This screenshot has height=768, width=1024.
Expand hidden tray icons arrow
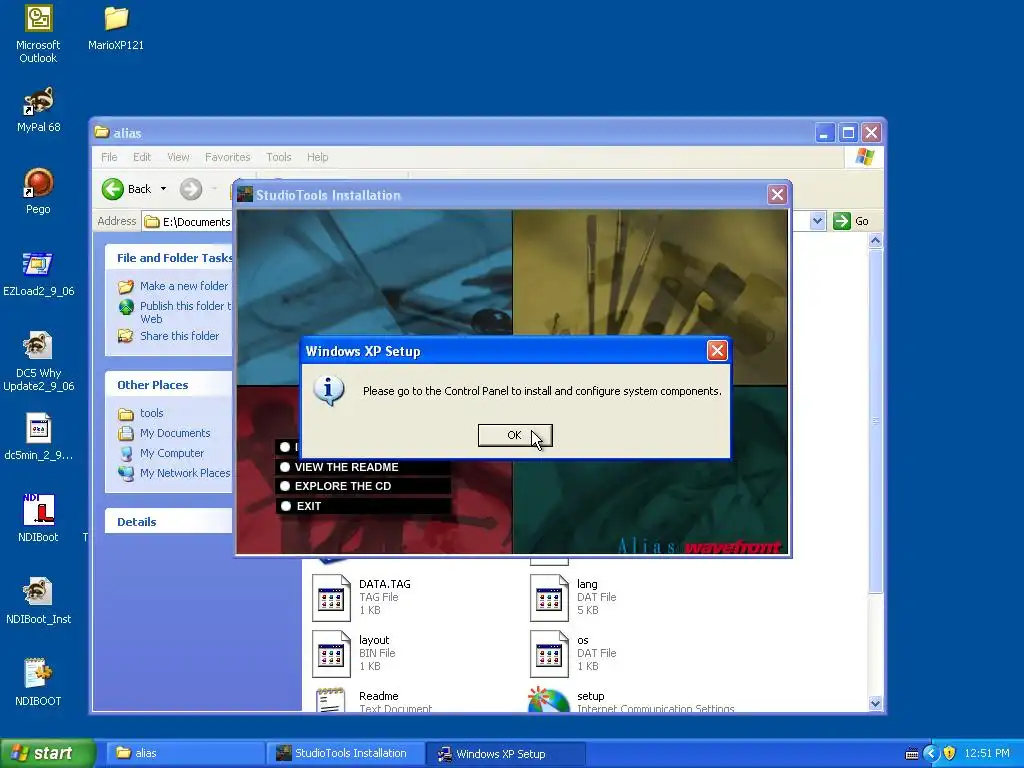tap(930, 754)
